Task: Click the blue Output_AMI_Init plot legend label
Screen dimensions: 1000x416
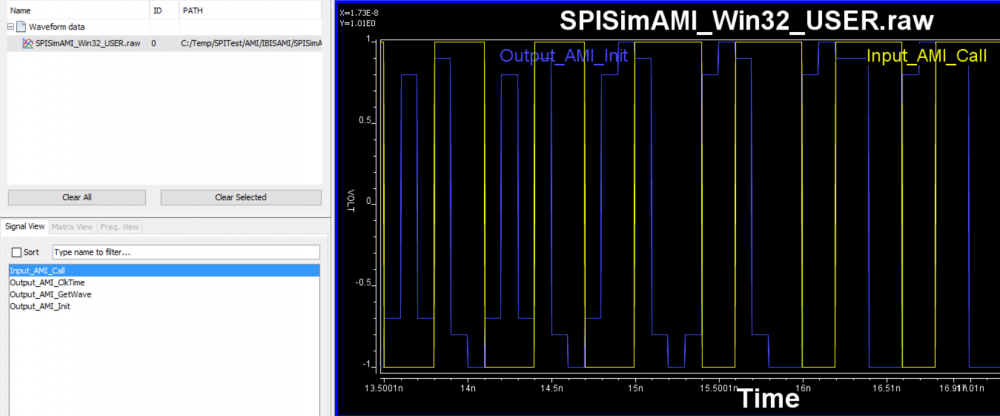Action: tap(563, 55)
